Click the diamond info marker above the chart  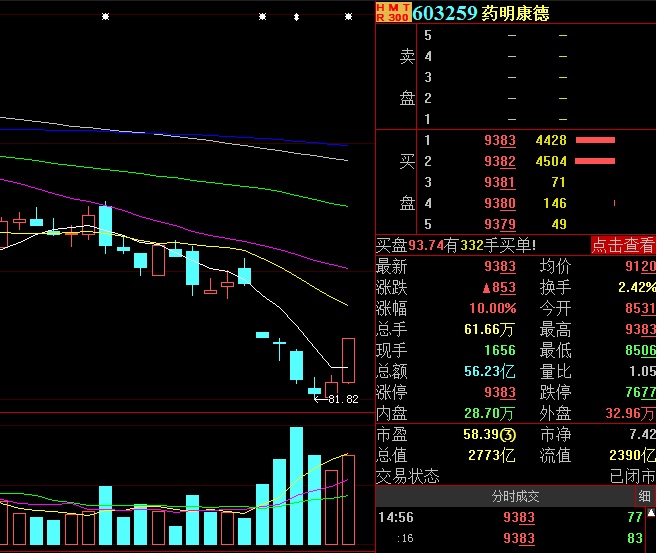point(296,17)
